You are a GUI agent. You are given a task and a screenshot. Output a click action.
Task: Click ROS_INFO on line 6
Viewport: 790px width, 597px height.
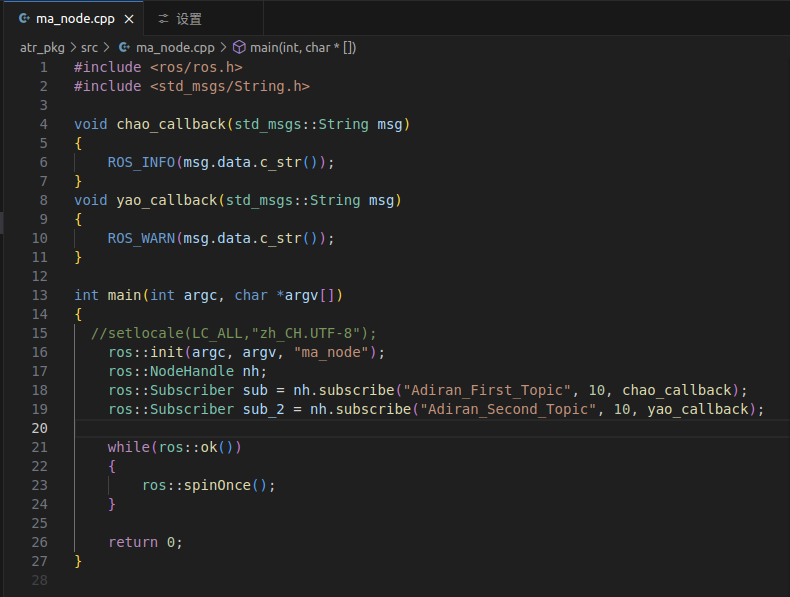click(141, 162)
